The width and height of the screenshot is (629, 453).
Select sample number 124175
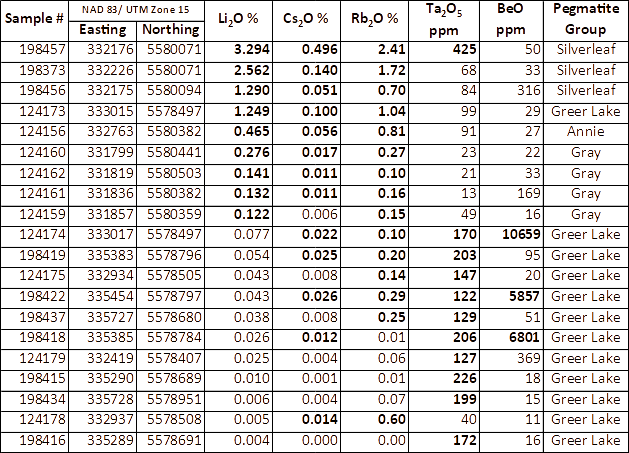click(42, 276)
